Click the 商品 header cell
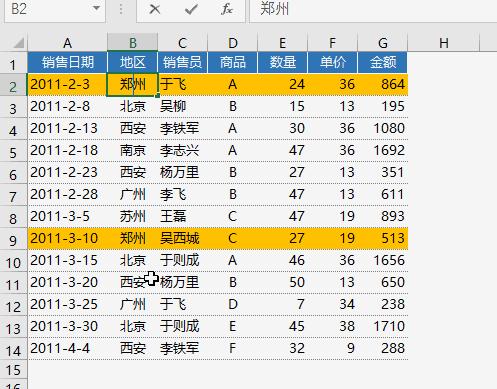 (x=233, y=62)
